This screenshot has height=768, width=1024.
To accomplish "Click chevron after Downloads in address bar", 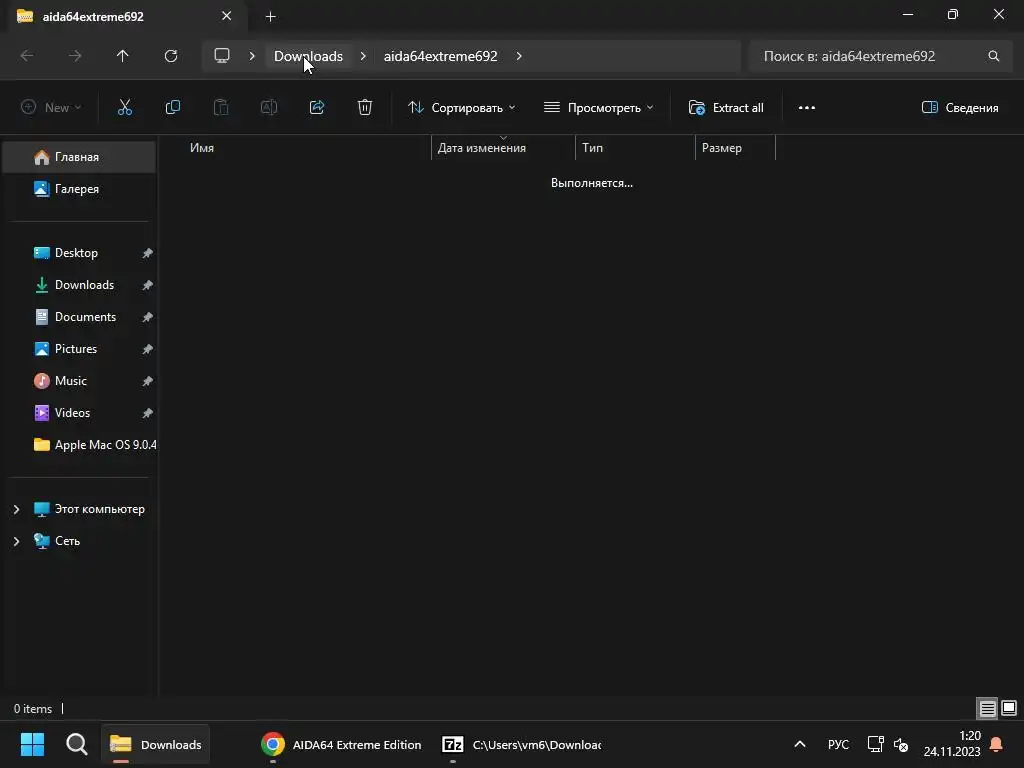I will coord(363,56).
